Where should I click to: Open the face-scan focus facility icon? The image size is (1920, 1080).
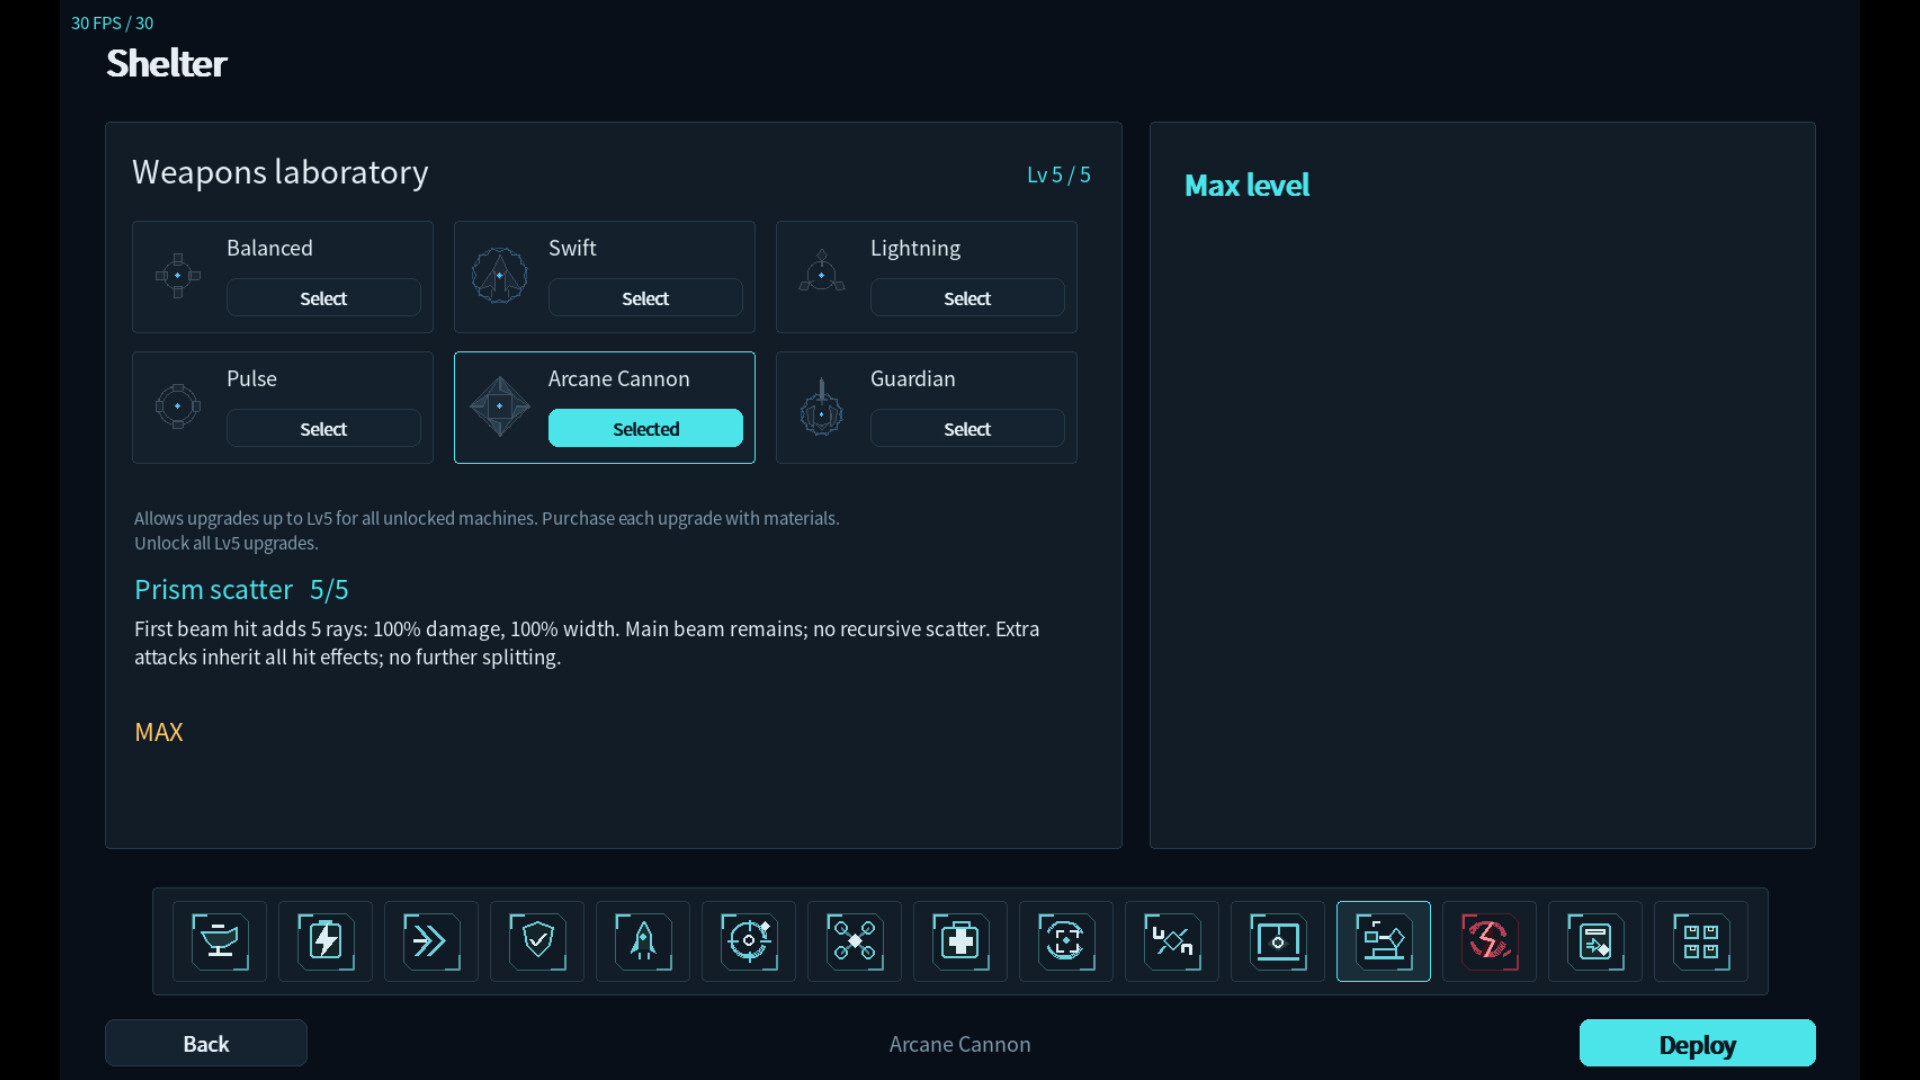(x=1066, y=941)
